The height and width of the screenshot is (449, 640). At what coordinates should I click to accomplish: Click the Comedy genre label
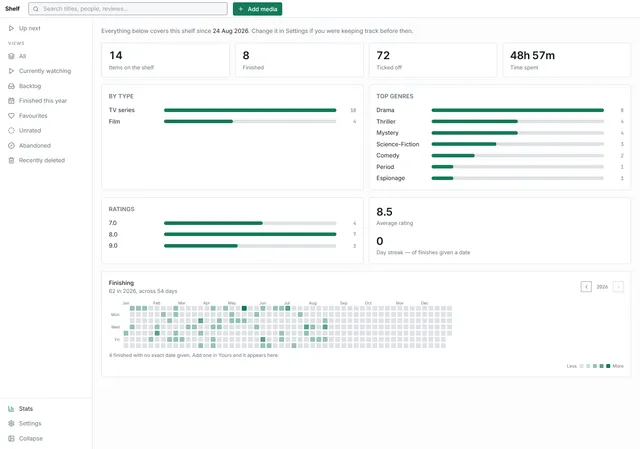pos(388,156)
